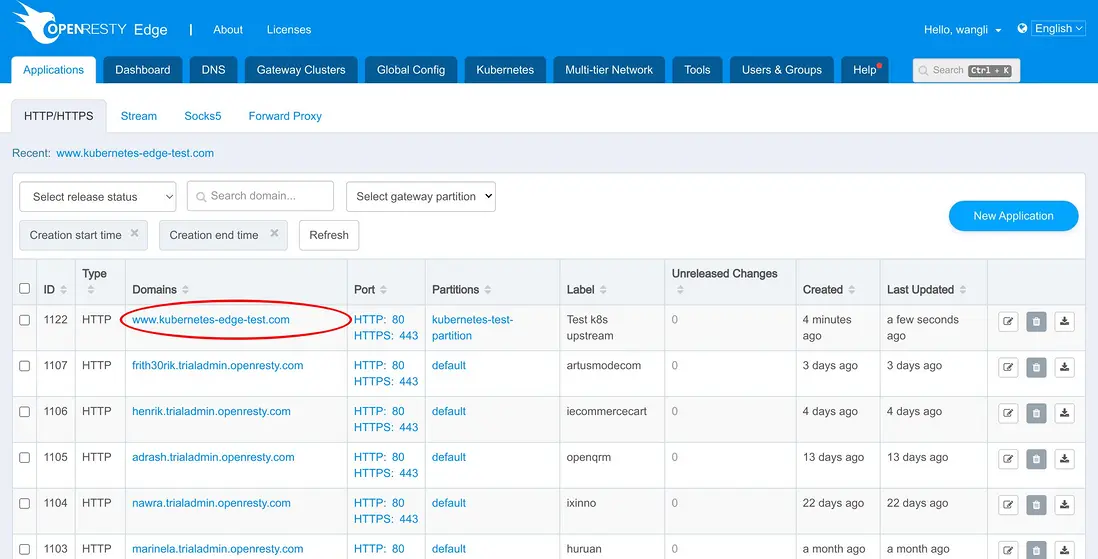Clear the Creation start time filter

pyautogui.click(x=134, y=233)
